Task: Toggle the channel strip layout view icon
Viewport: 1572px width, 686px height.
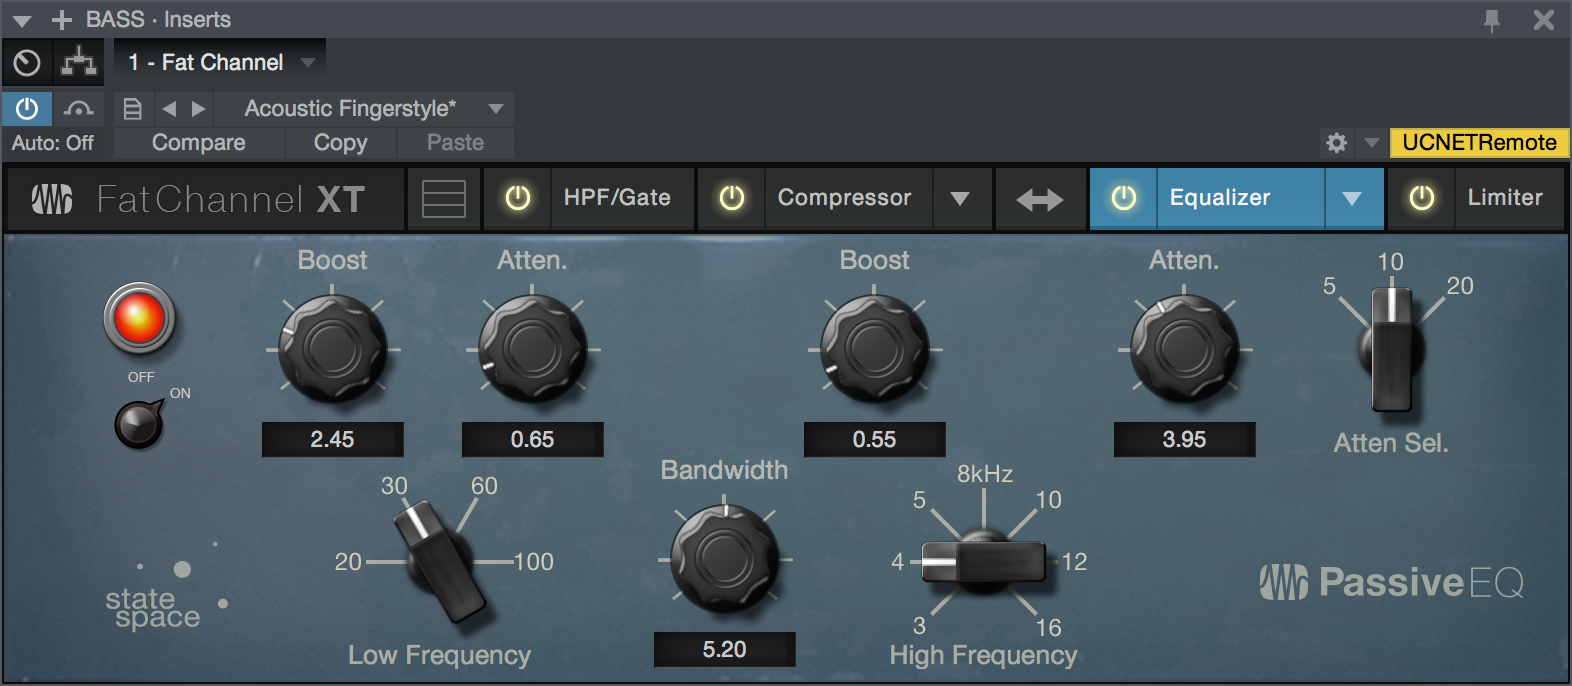Action: [x=444, y=199]
